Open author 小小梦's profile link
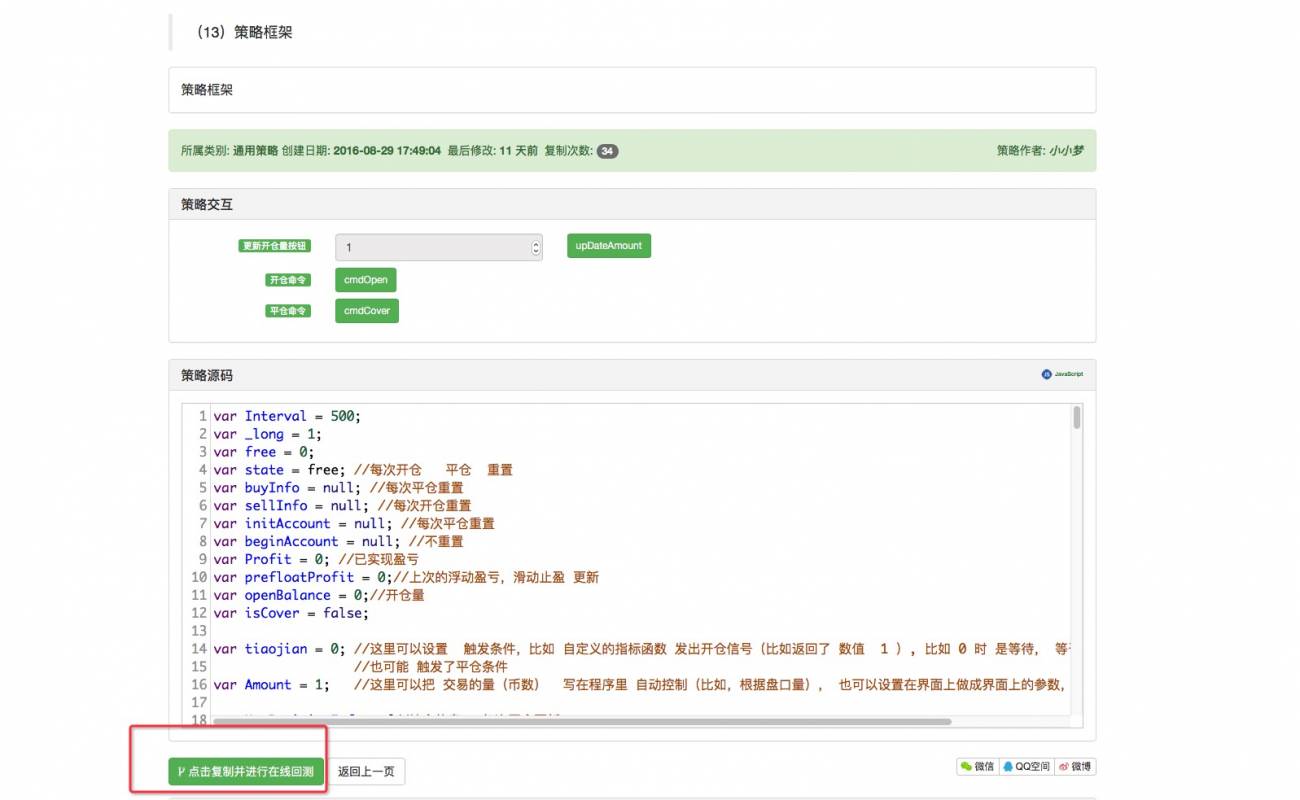This screenshot has width=1300, height=800. click(1067, 151)
